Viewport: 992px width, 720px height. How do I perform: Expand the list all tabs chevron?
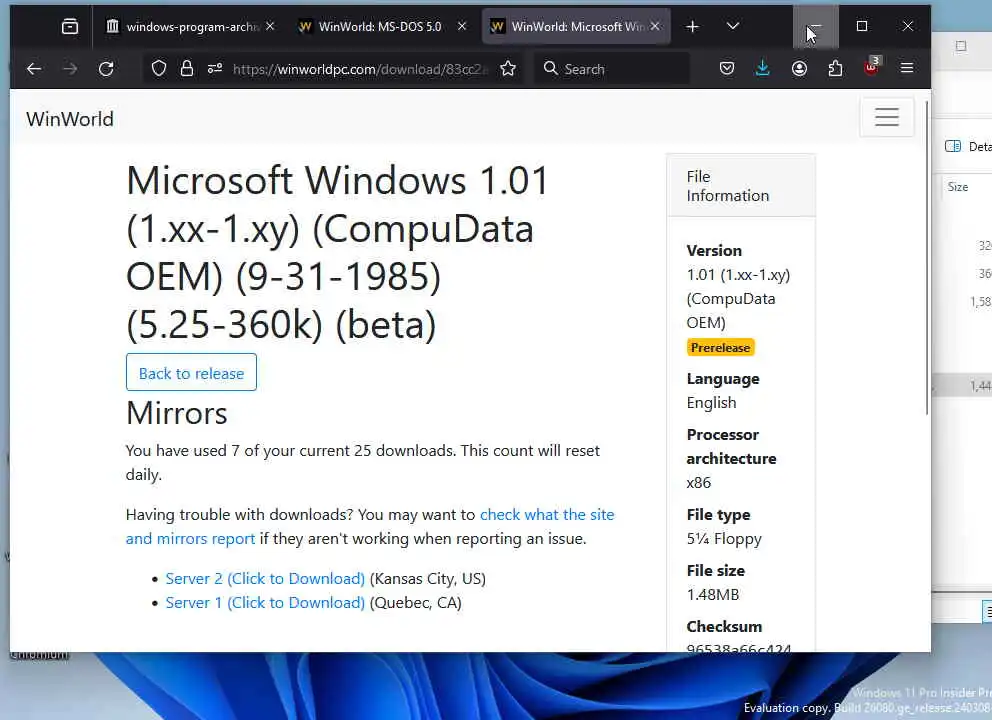click(x=733, y=26)
